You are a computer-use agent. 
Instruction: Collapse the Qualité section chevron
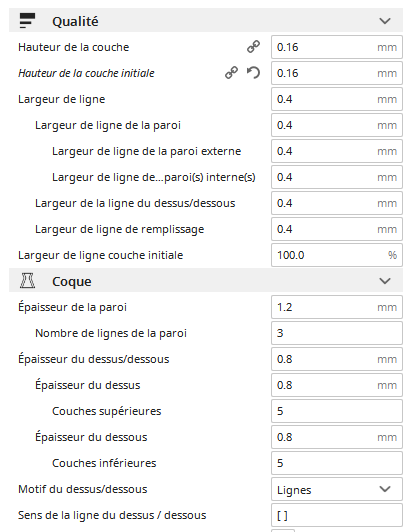pos(385,21)
